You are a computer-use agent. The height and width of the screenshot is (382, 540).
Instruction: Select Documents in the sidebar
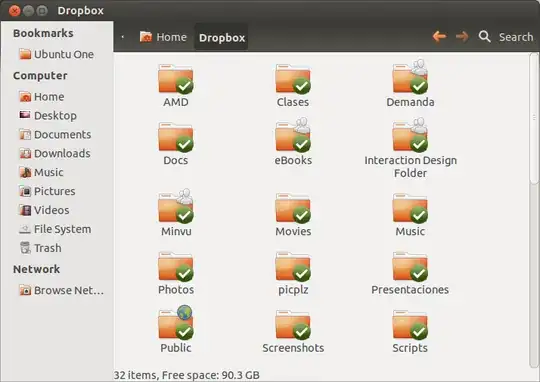(62, 134)
